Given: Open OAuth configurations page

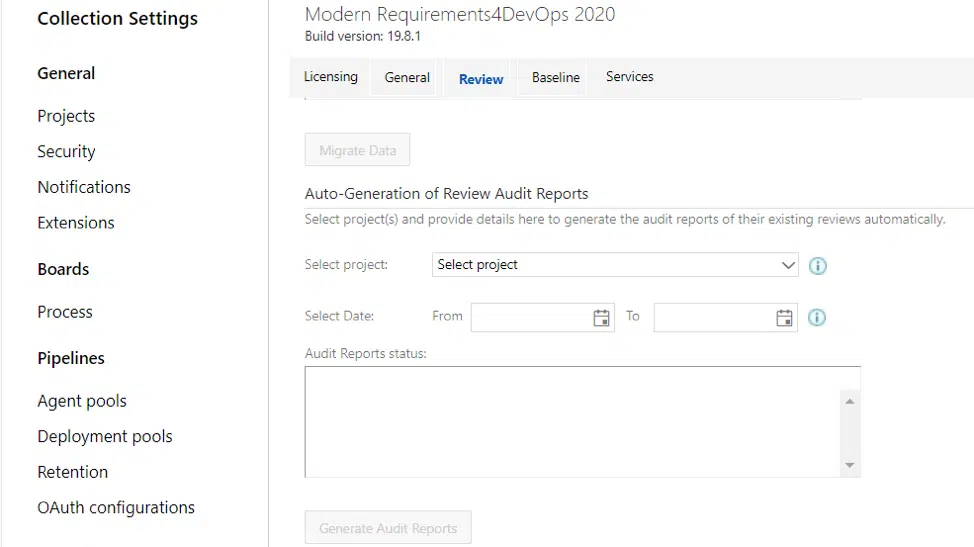Looking at the screenshot, I should [x=116, y=508].
